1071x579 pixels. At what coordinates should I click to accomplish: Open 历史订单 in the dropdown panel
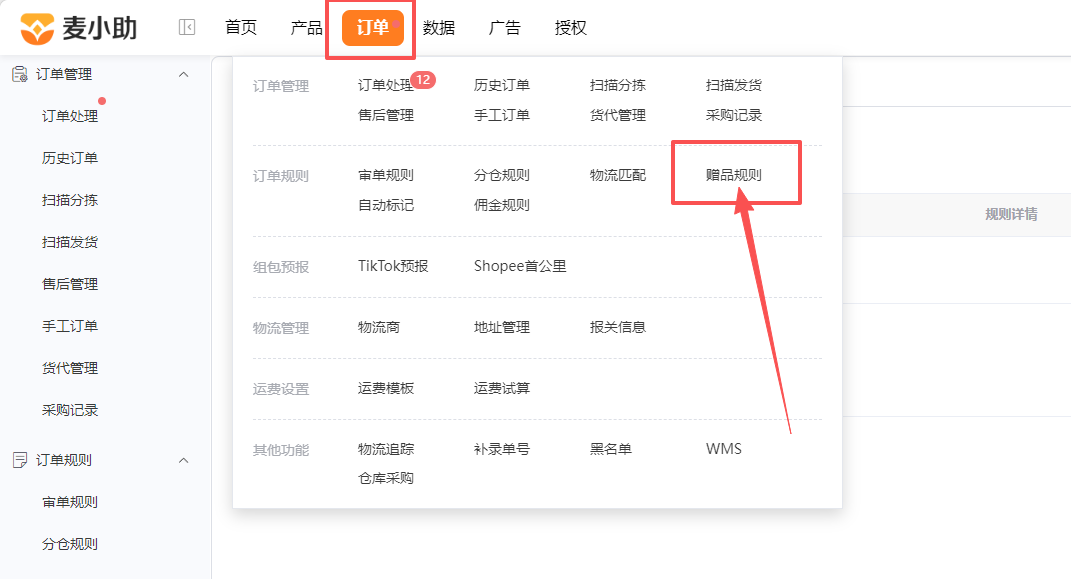[x=502, y=85]
